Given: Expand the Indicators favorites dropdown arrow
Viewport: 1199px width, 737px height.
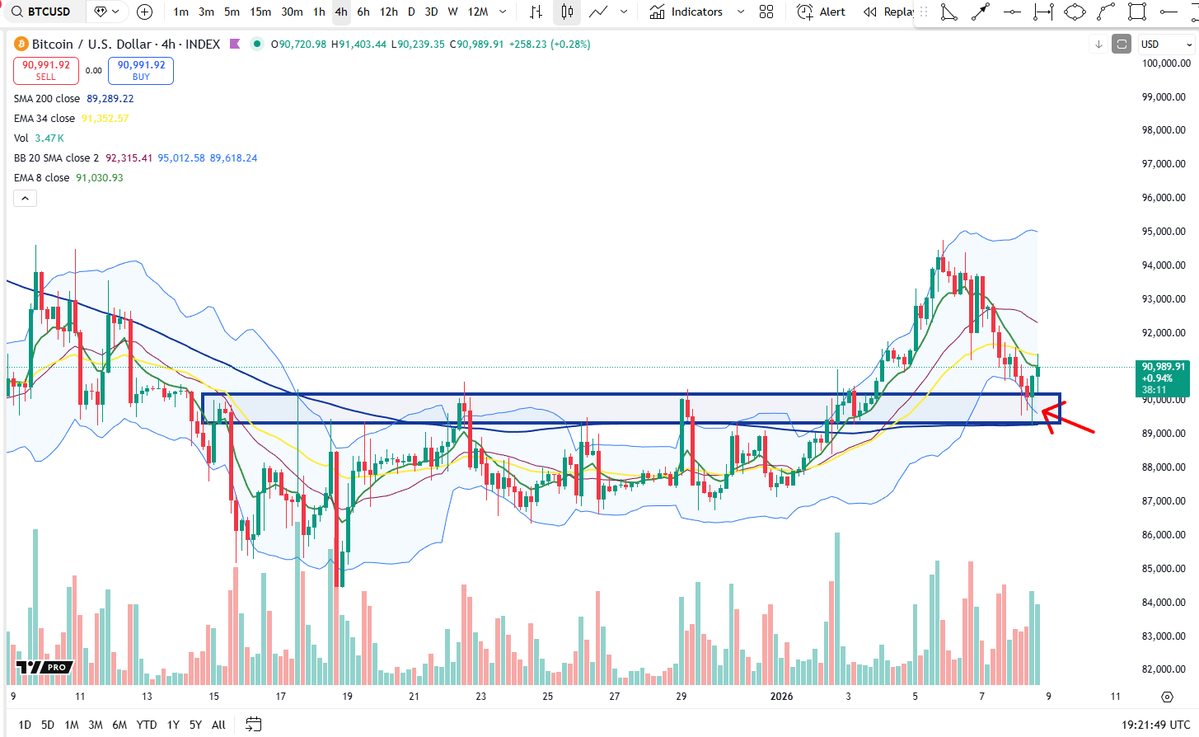Looking at the screenshot, I should (740, 11).
